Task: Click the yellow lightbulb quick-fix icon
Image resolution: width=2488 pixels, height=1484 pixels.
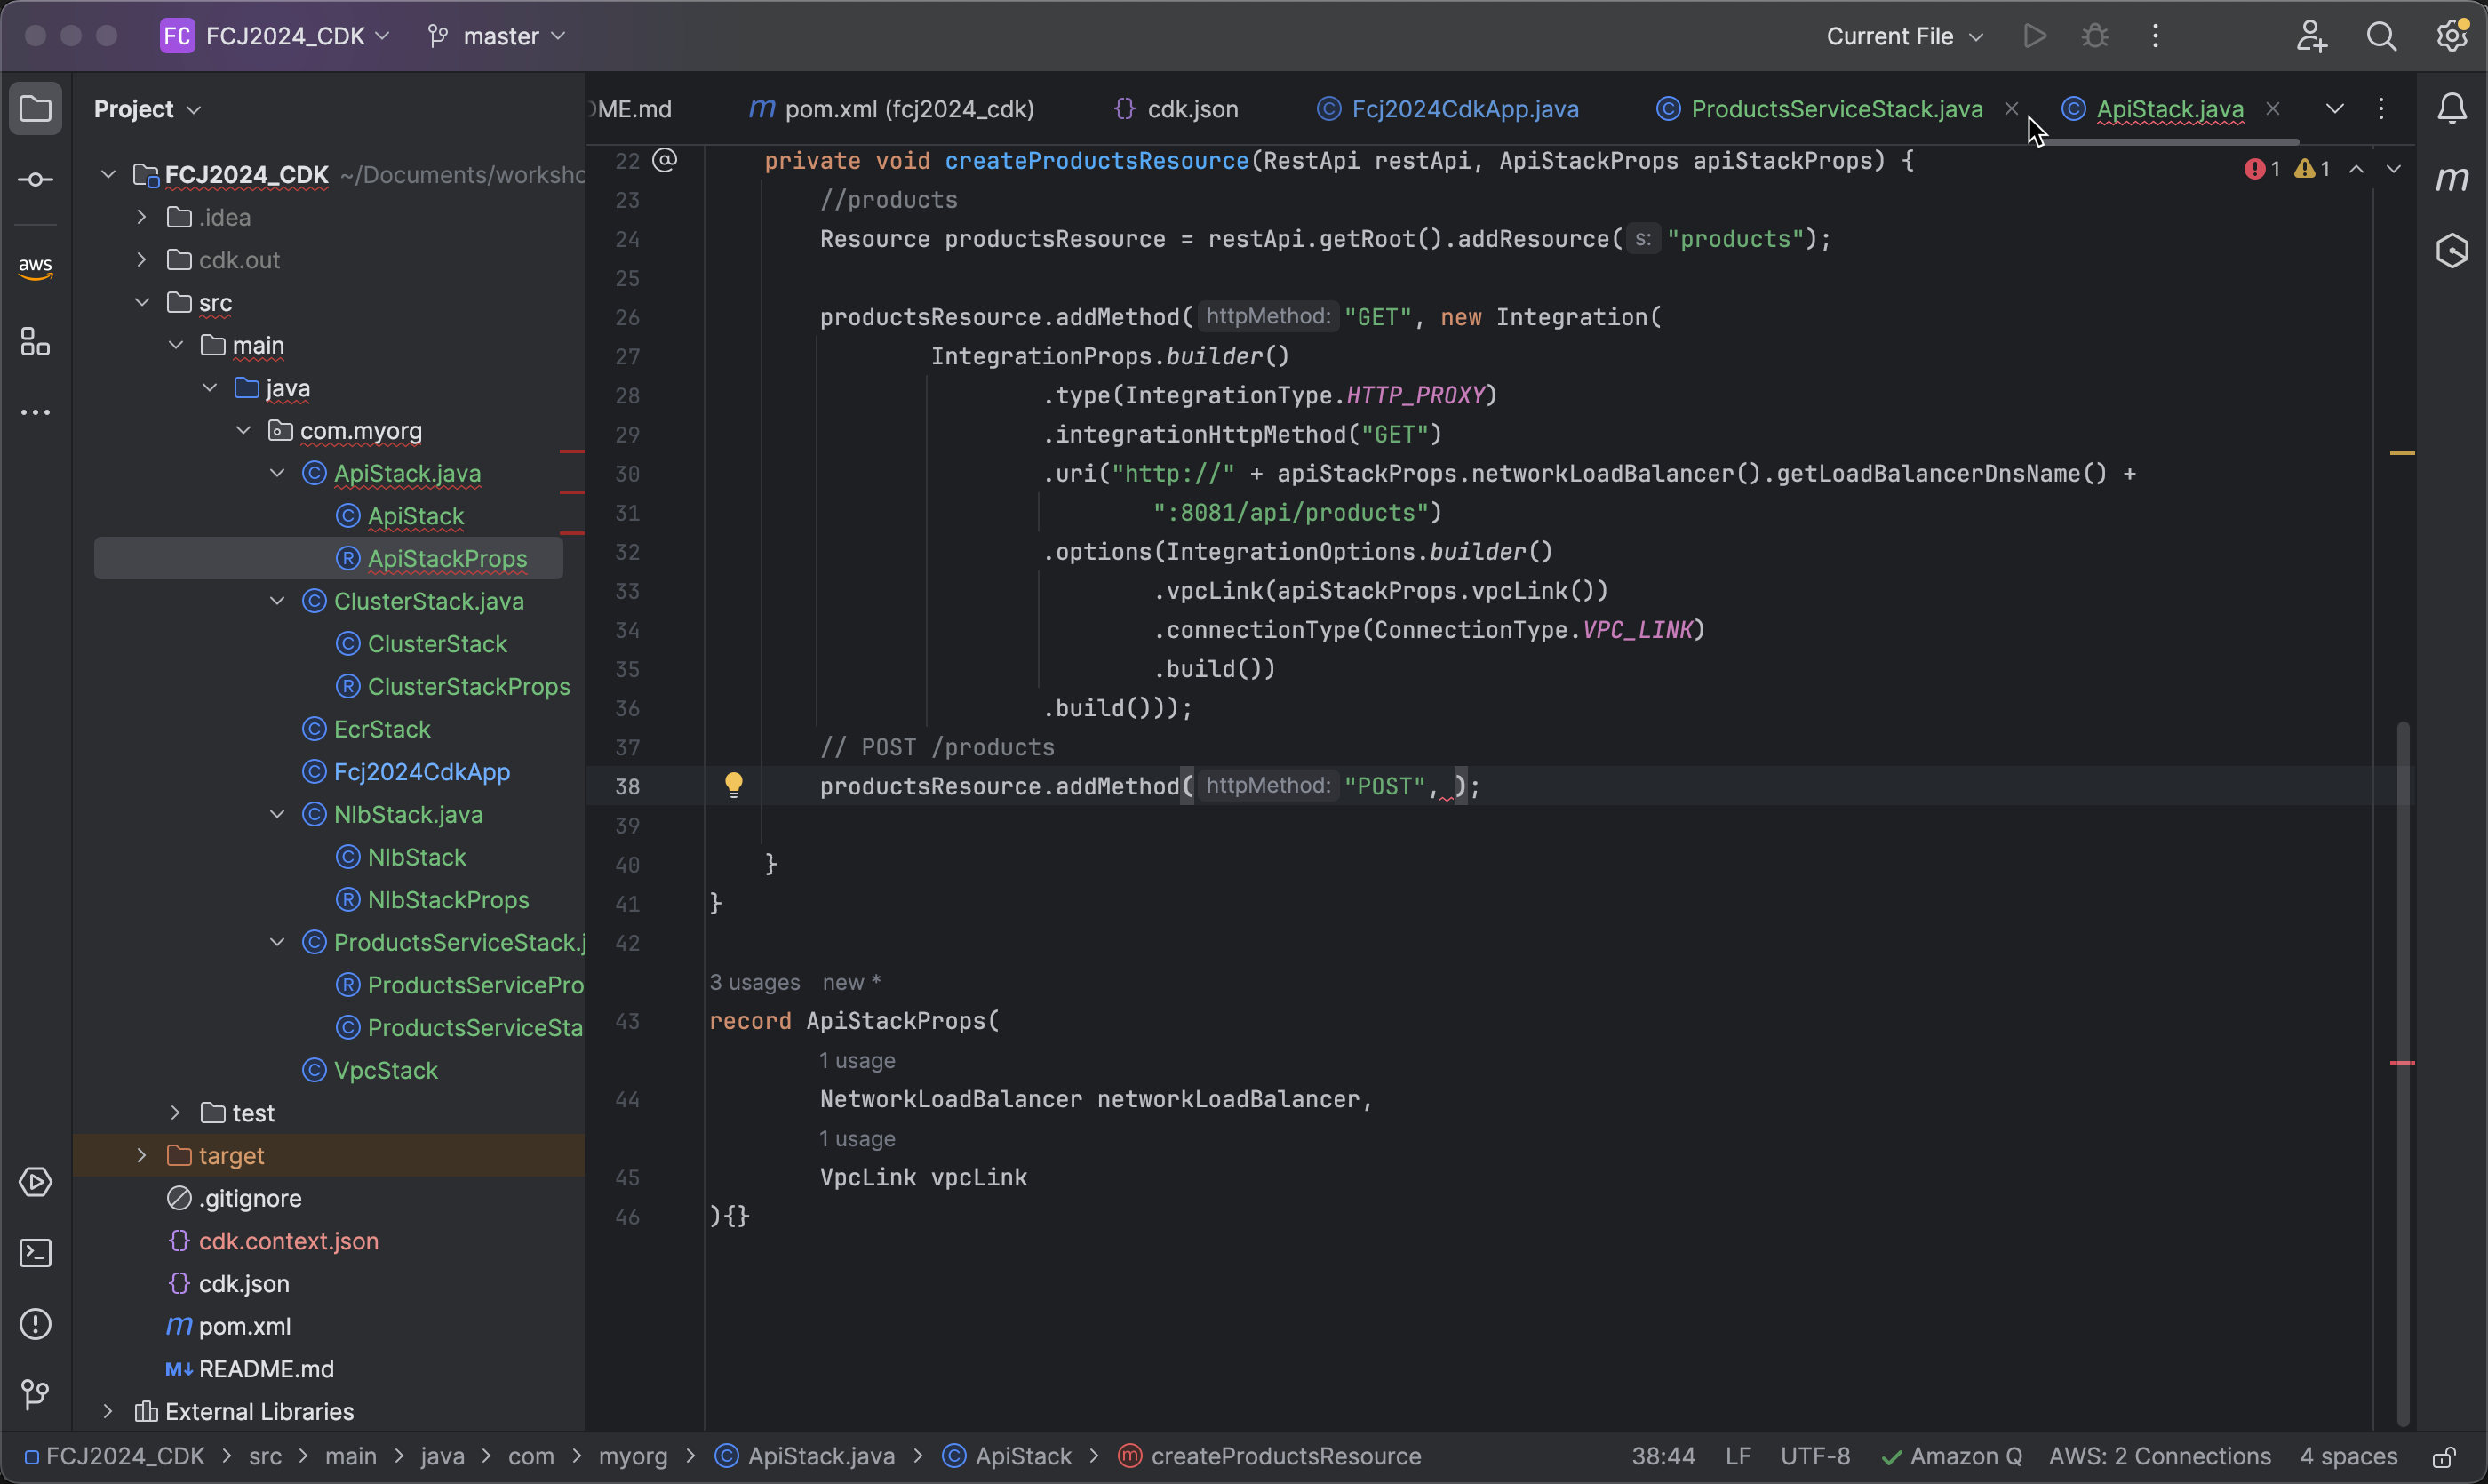Action: click(733, 785)
